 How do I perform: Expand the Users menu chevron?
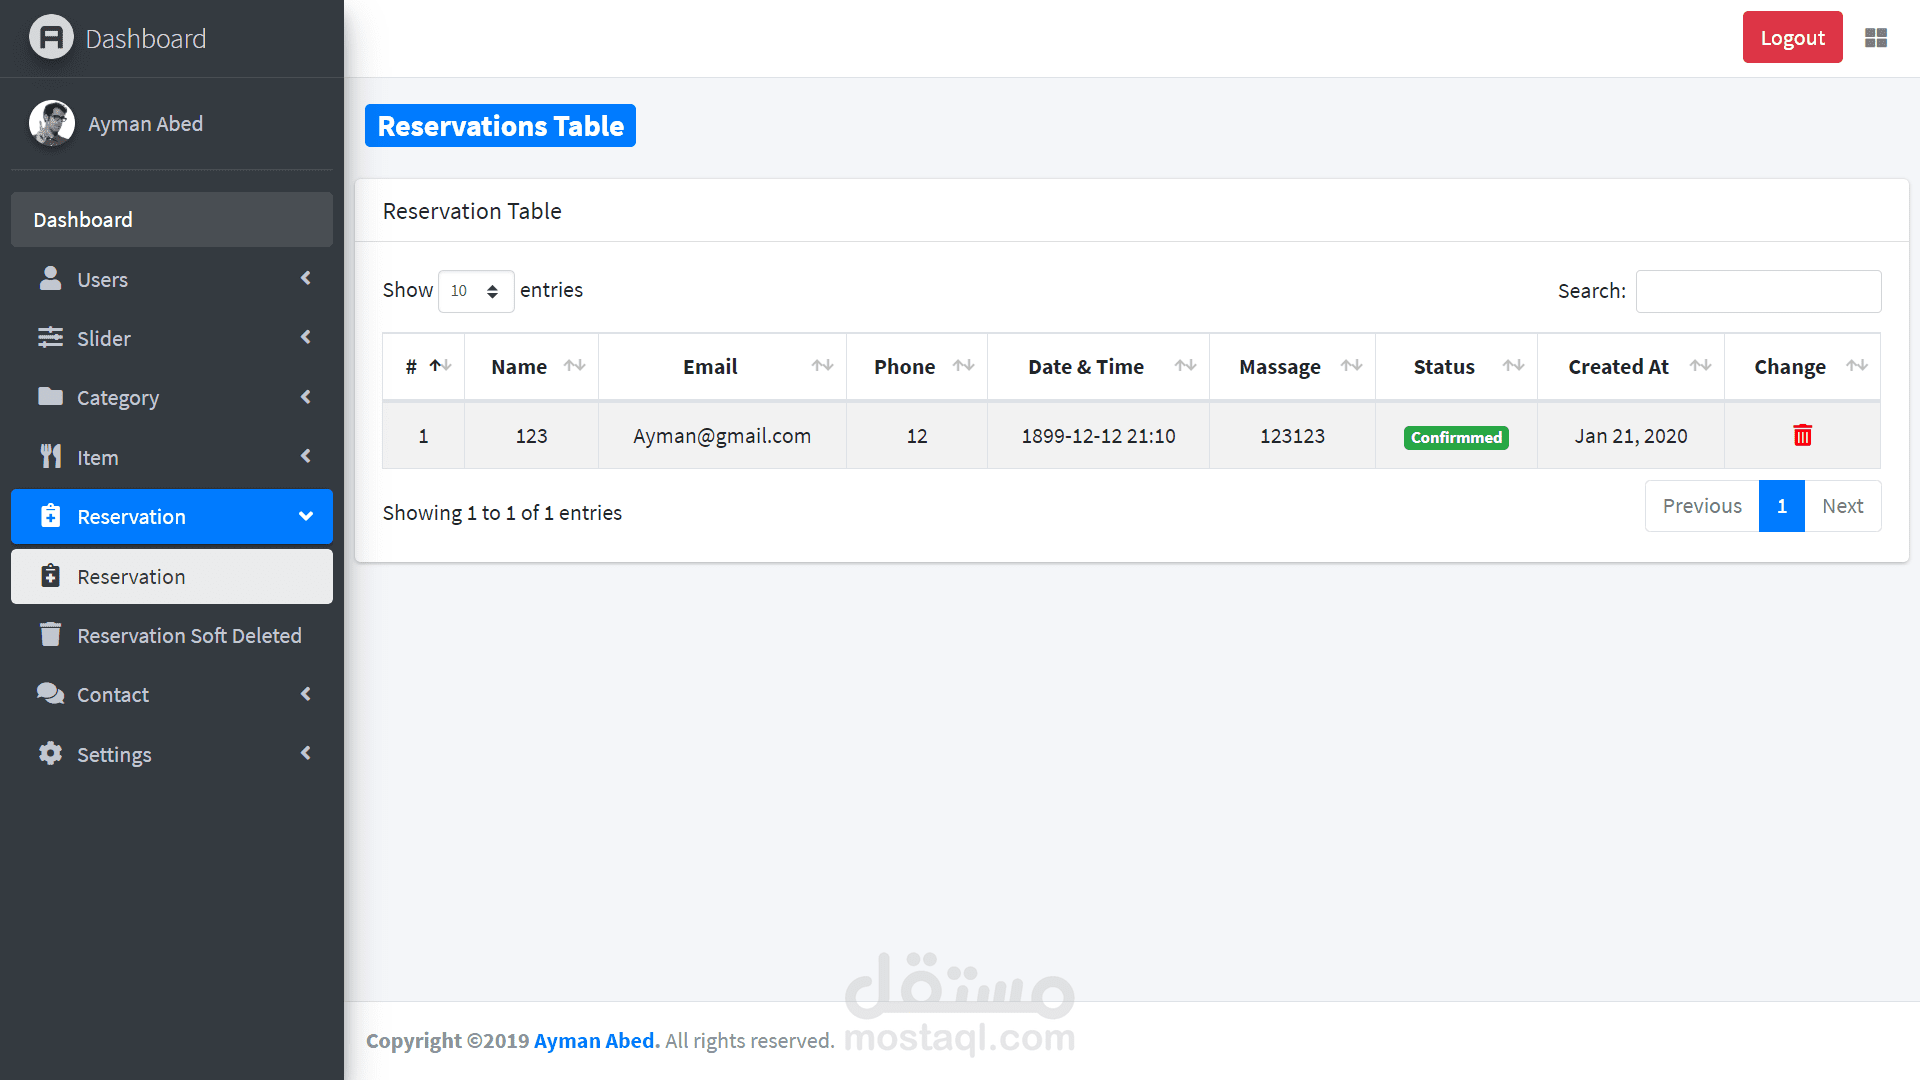pyautogui.click(x=306, y=279)
